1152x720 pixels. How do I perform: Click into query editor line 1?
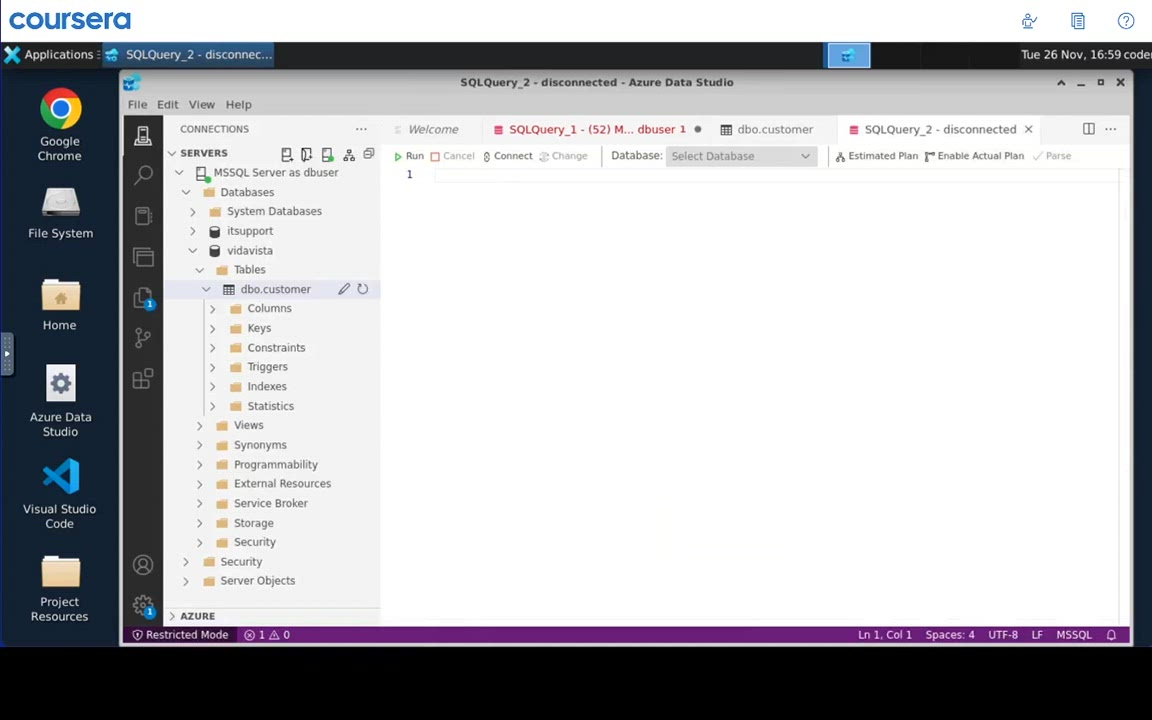pos(775,175)
